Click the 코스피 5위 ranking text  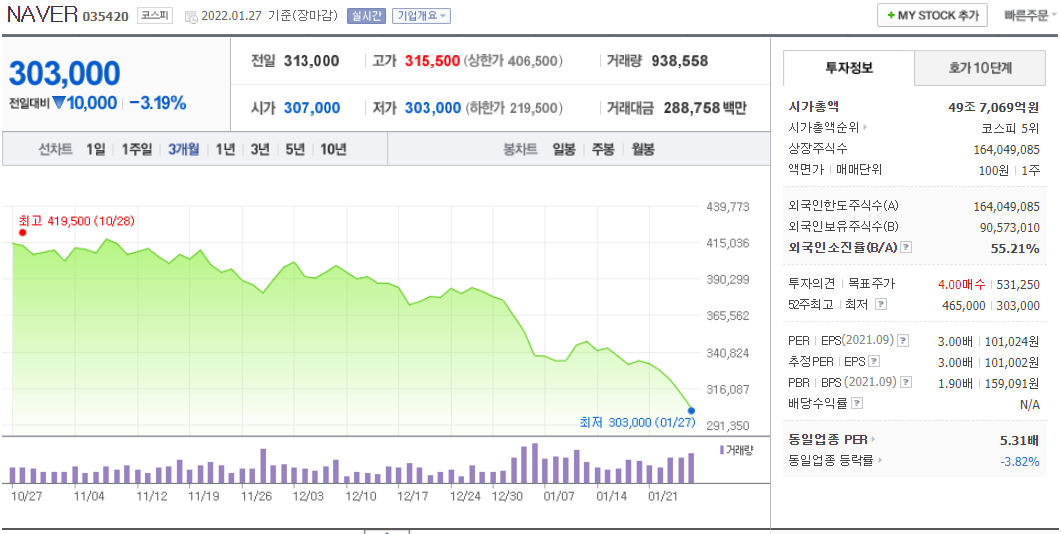coord(1011,128)
